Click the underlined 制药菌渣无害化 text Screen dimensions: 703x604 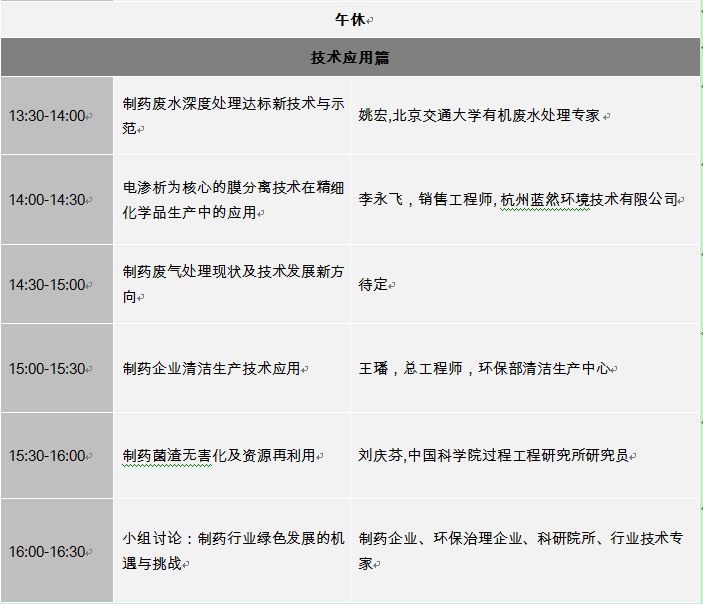167,456
